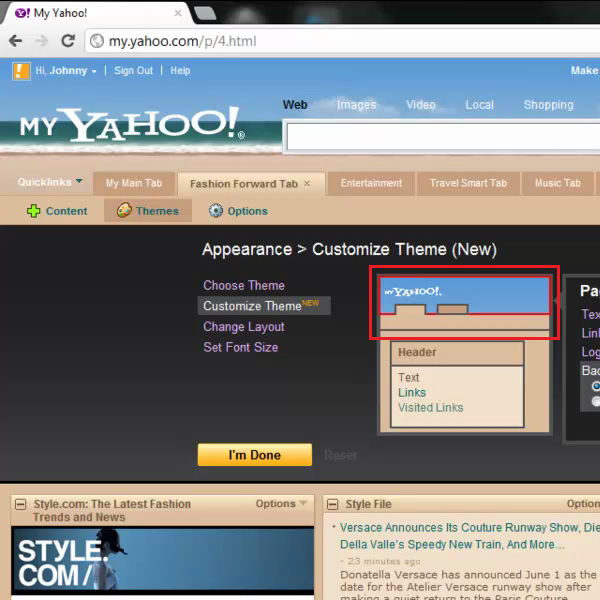Switch to My Main Tab
The height and width of the screenshot is (600, 600).
coord(134,183)
